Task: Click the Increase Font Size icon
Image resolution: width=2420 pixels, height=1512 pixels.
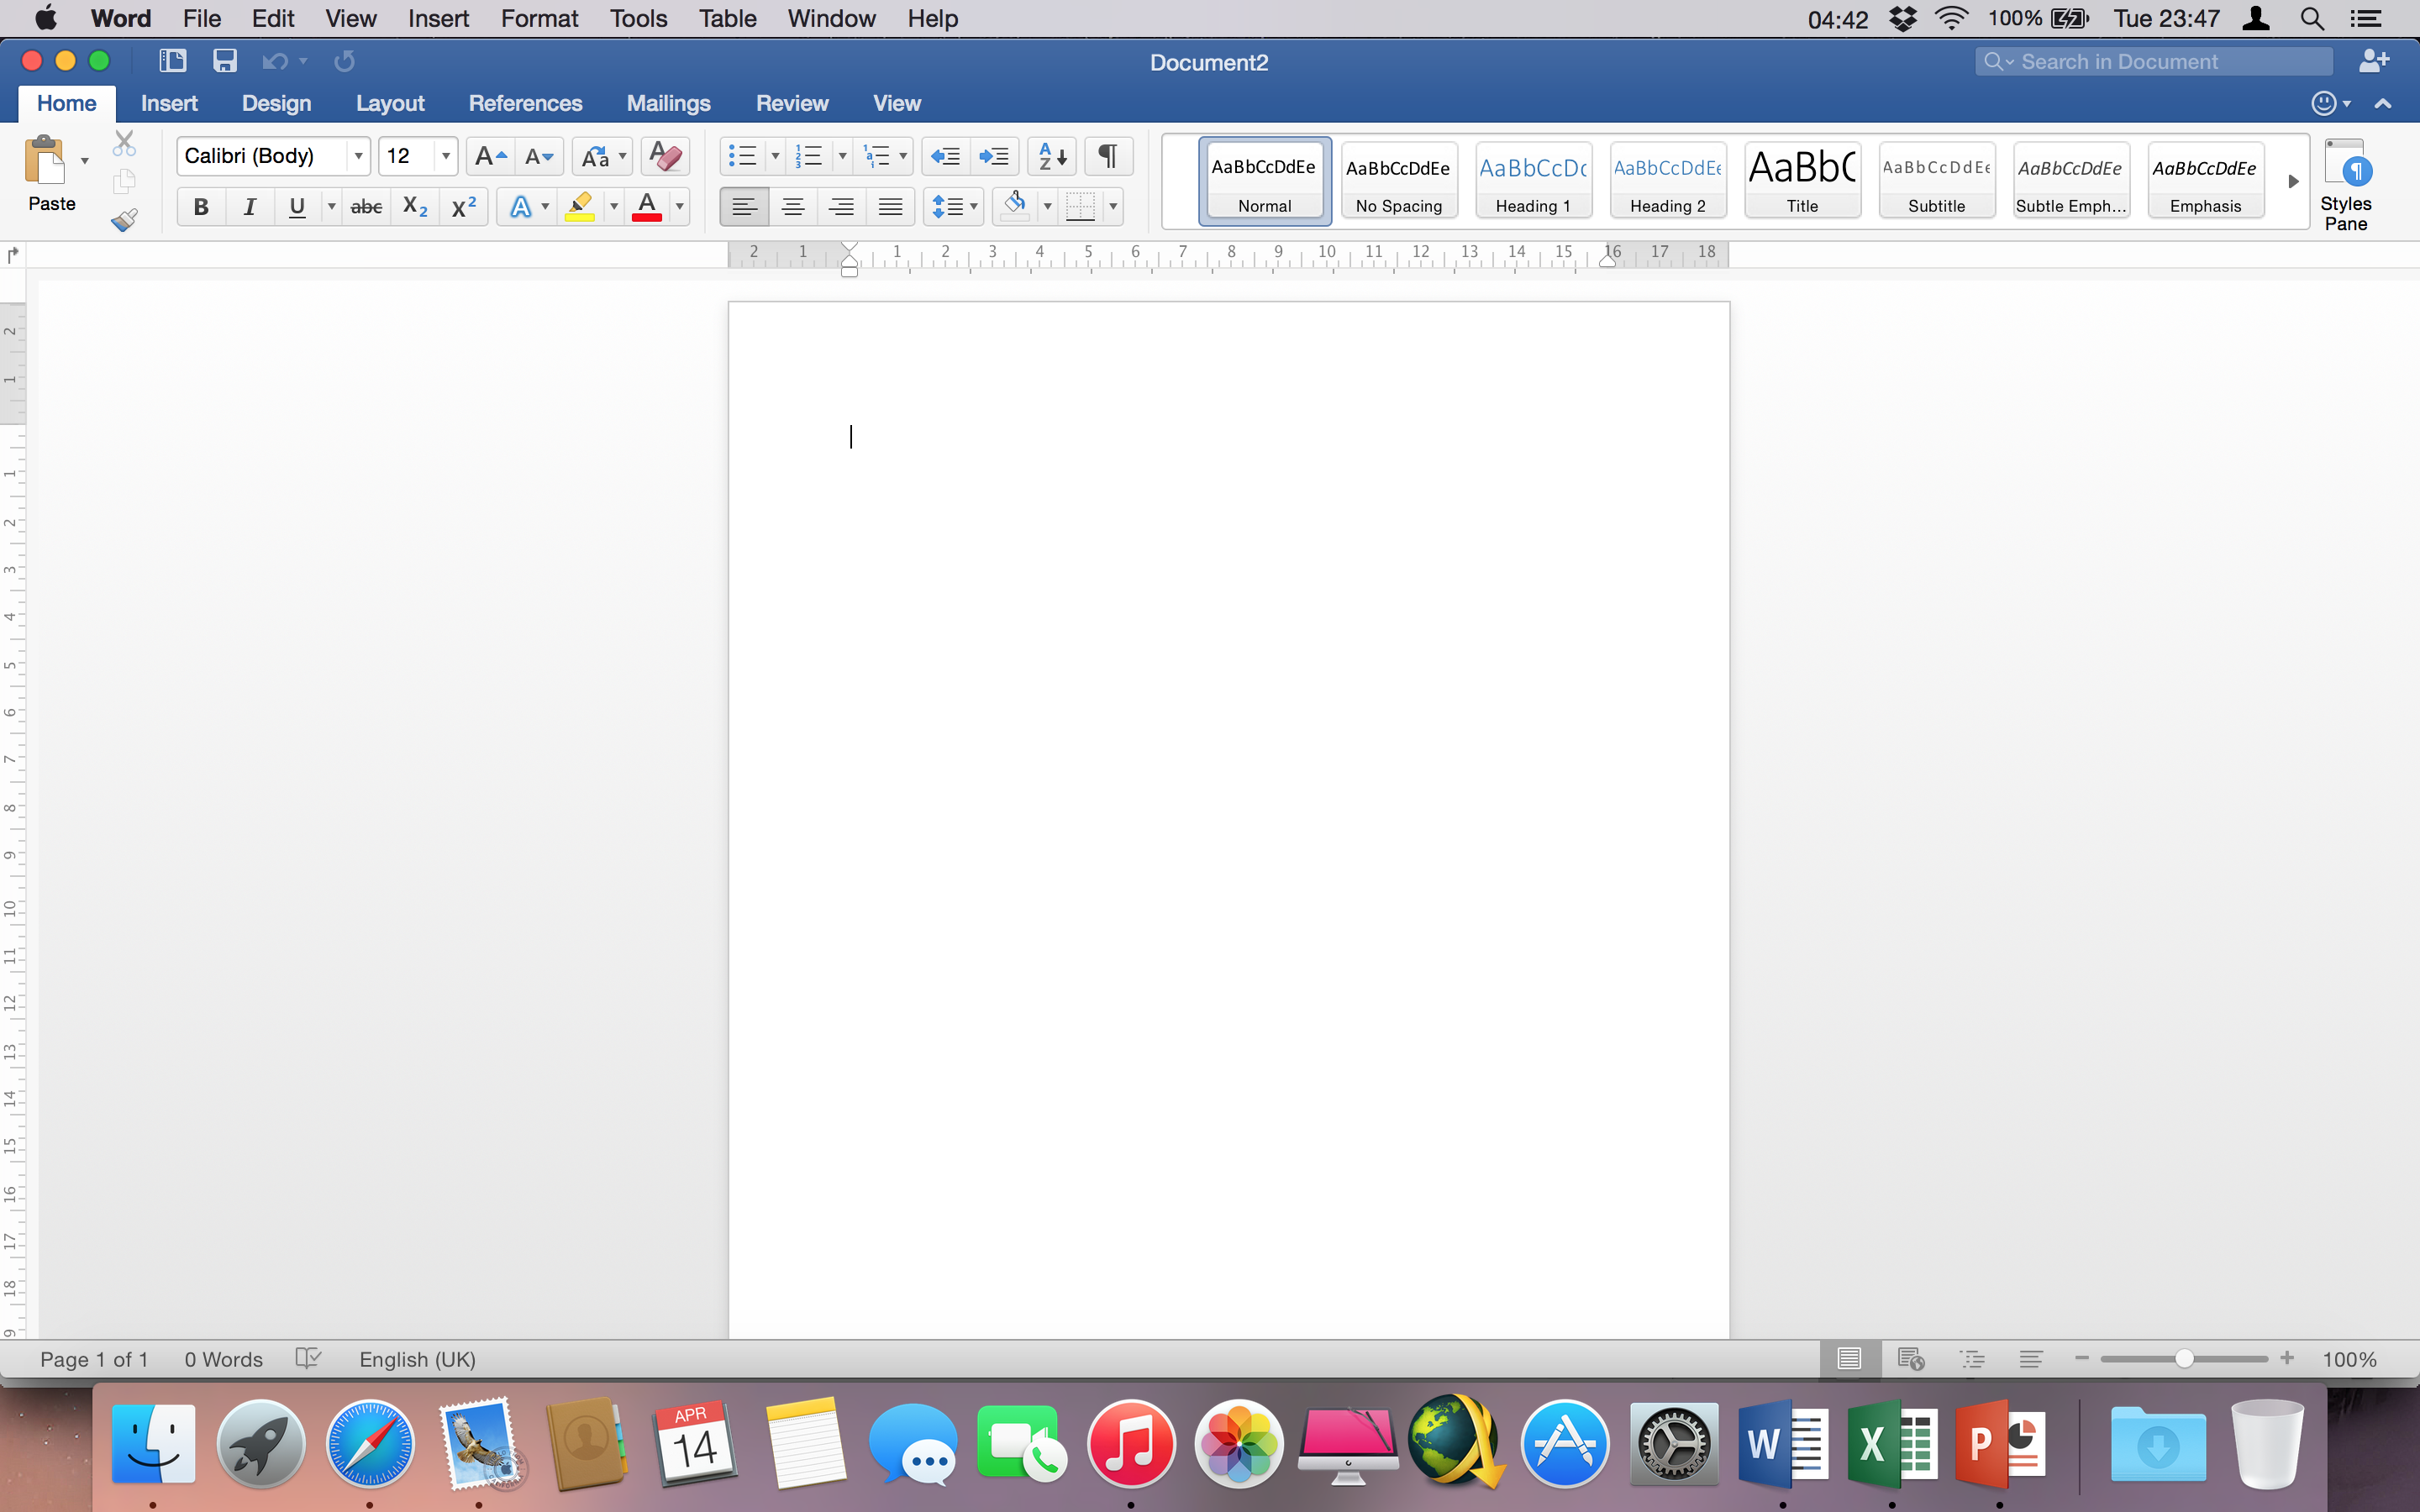Action: [x=490, y=156]
